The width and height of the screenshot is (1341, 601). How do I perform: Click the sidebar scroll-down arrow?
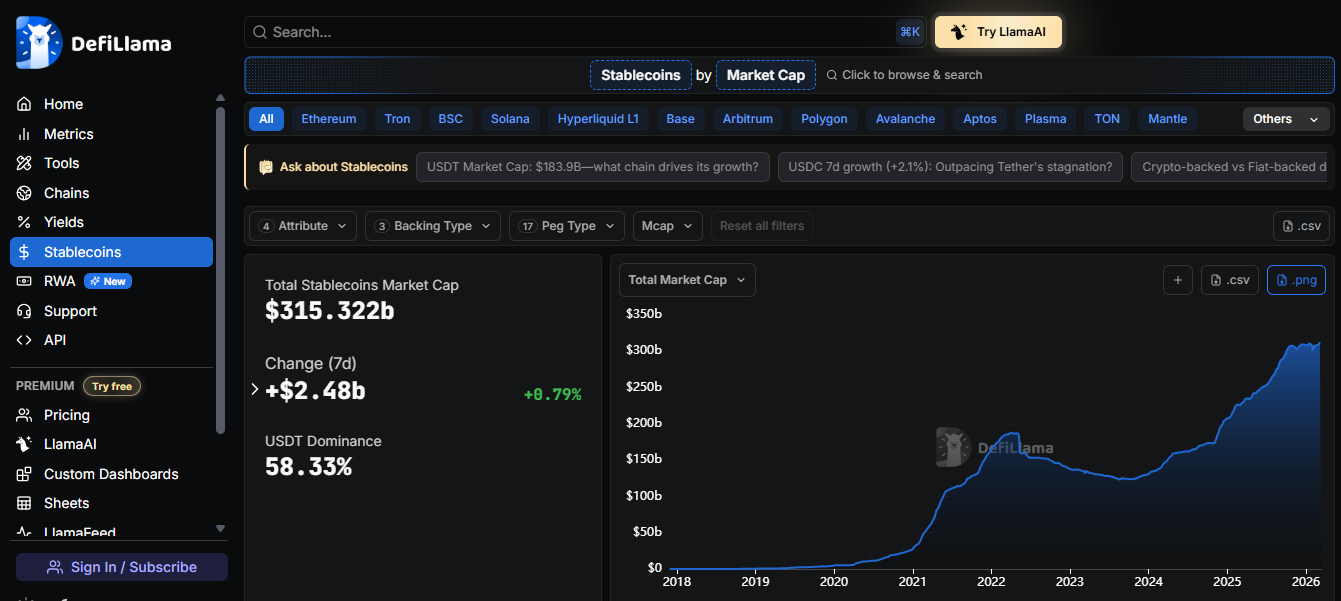[x=221, y=528]
